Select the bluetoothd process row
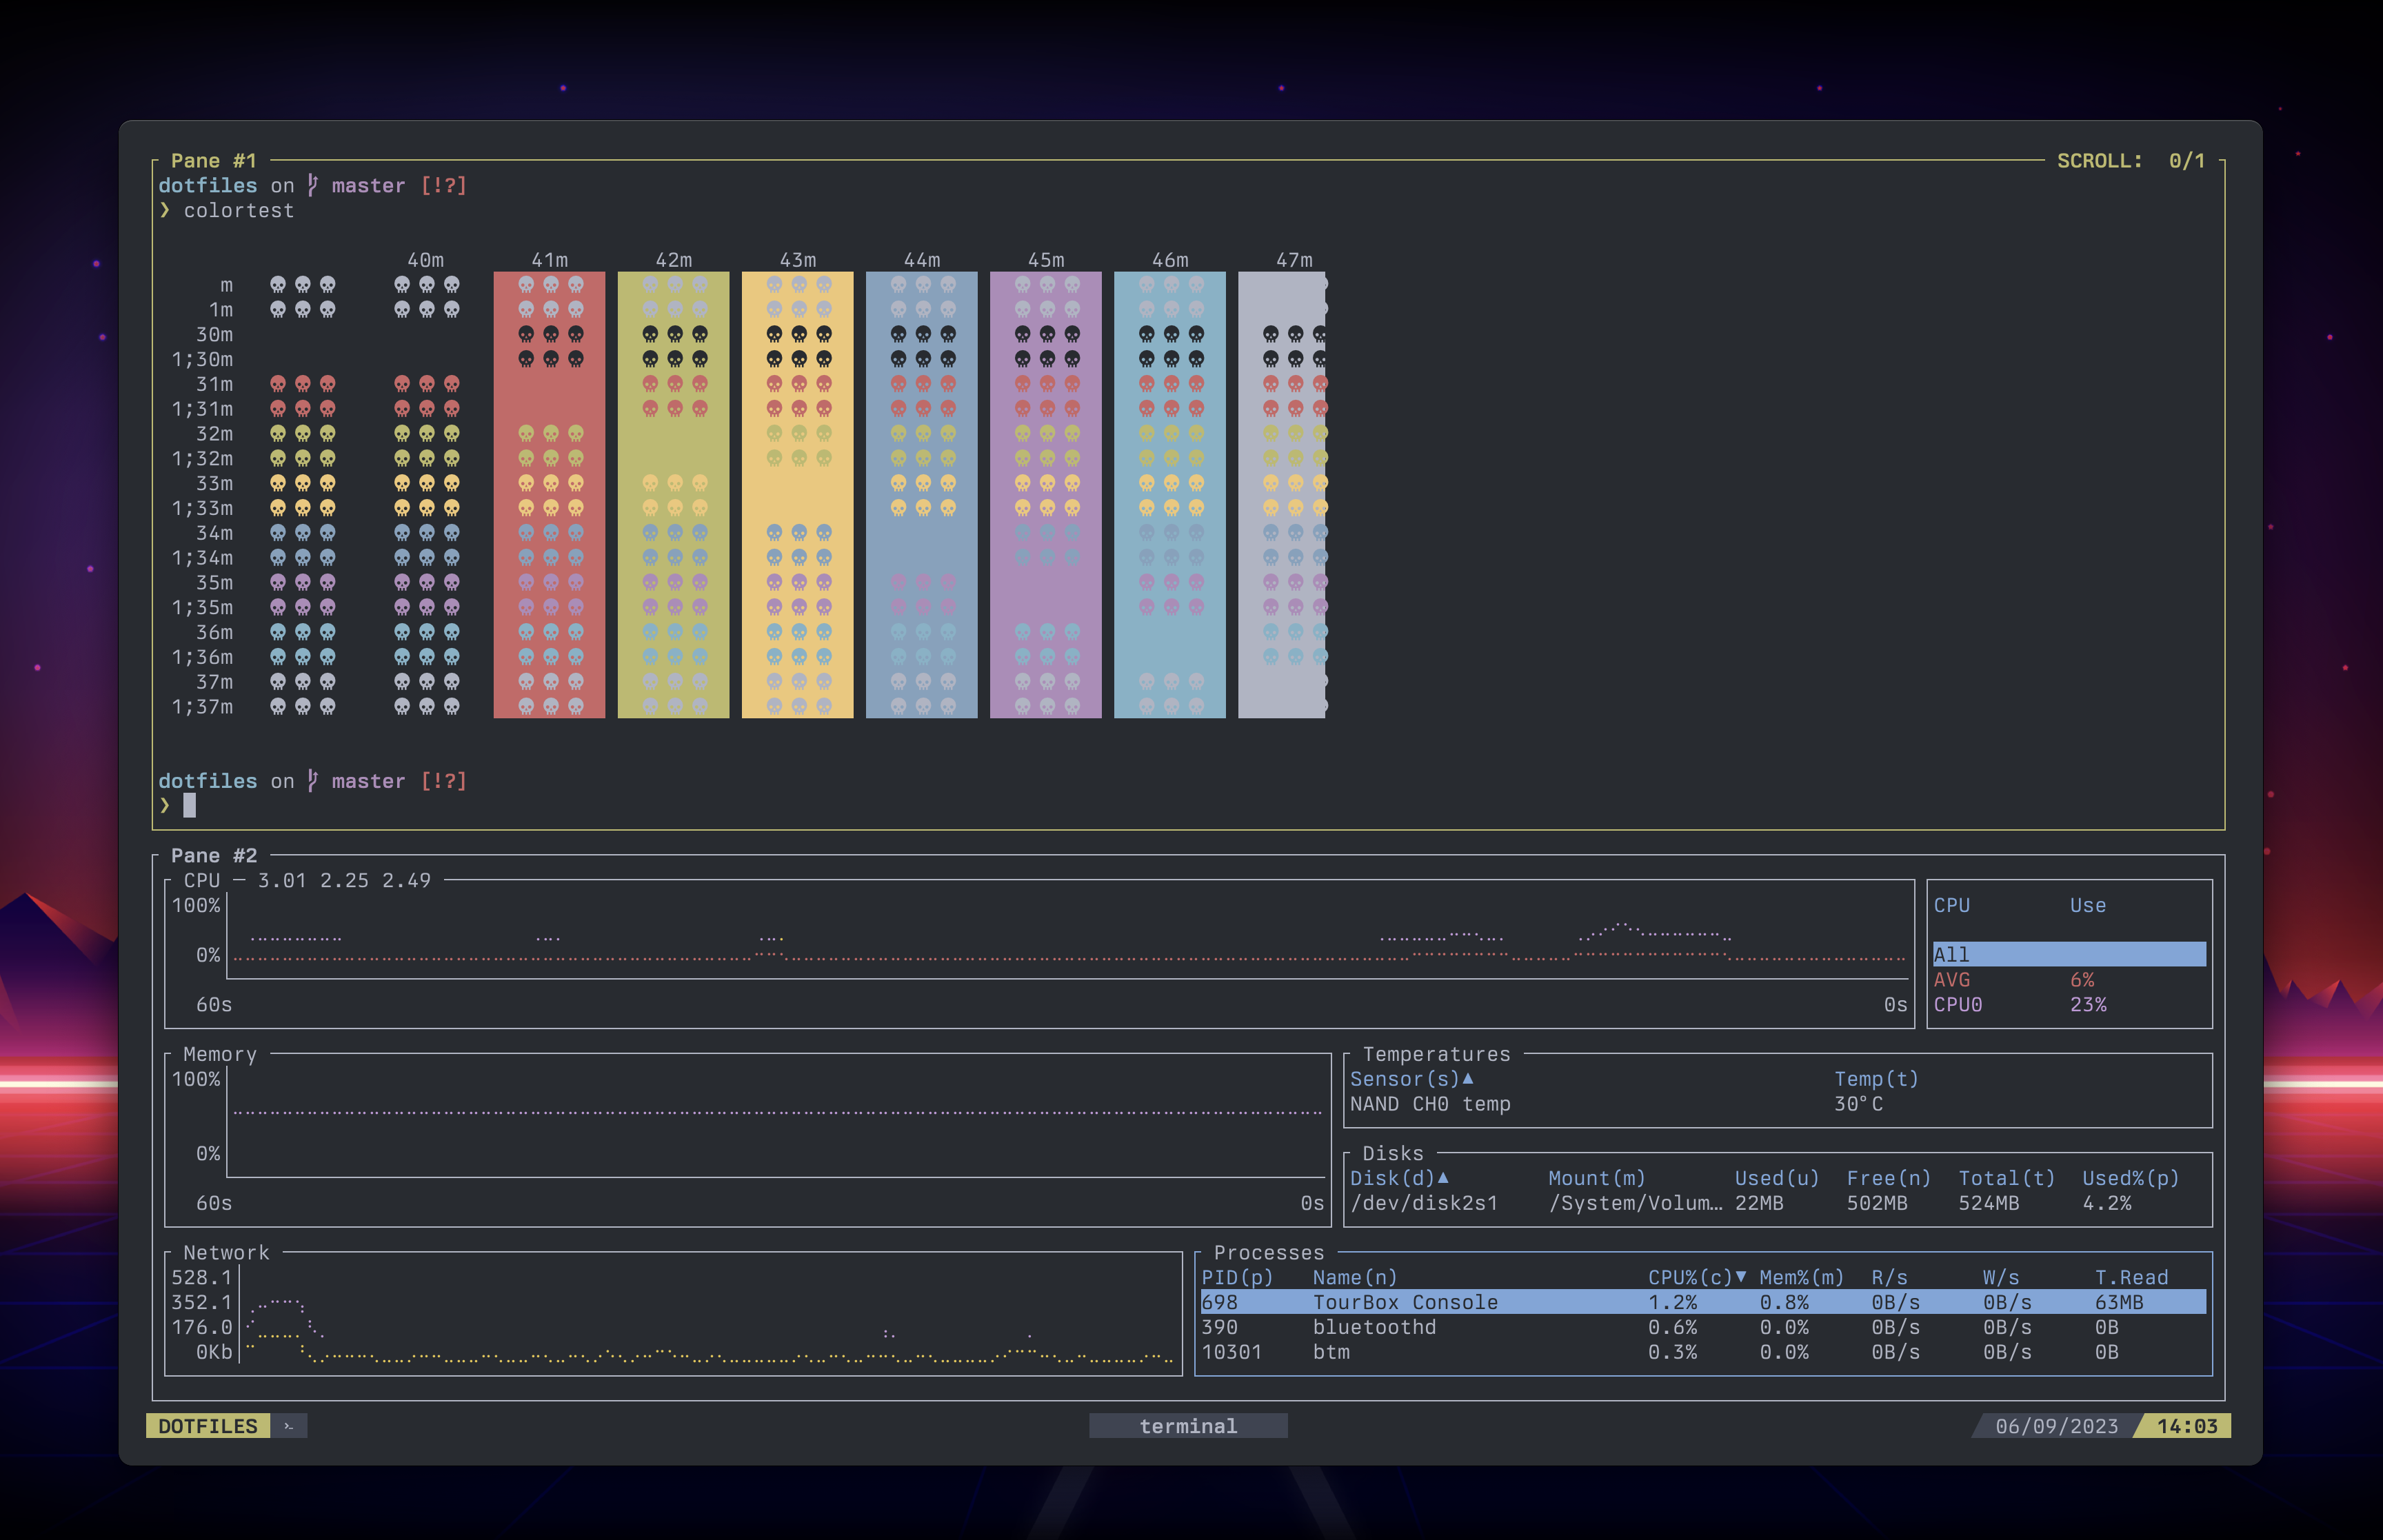 [x=1703, y=1326]
